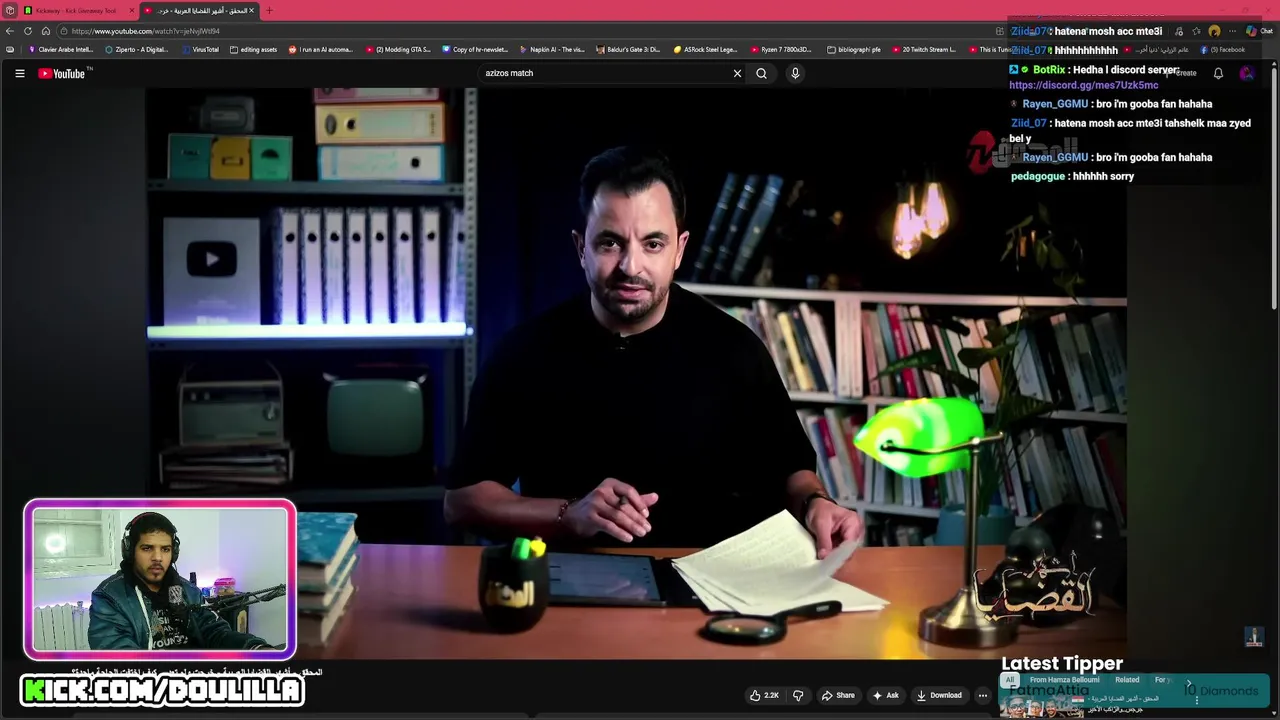Image resolution: width=1280 pixels, height=720 pixels.
Task: Download the video with the Download button
Action: point(938,695)
